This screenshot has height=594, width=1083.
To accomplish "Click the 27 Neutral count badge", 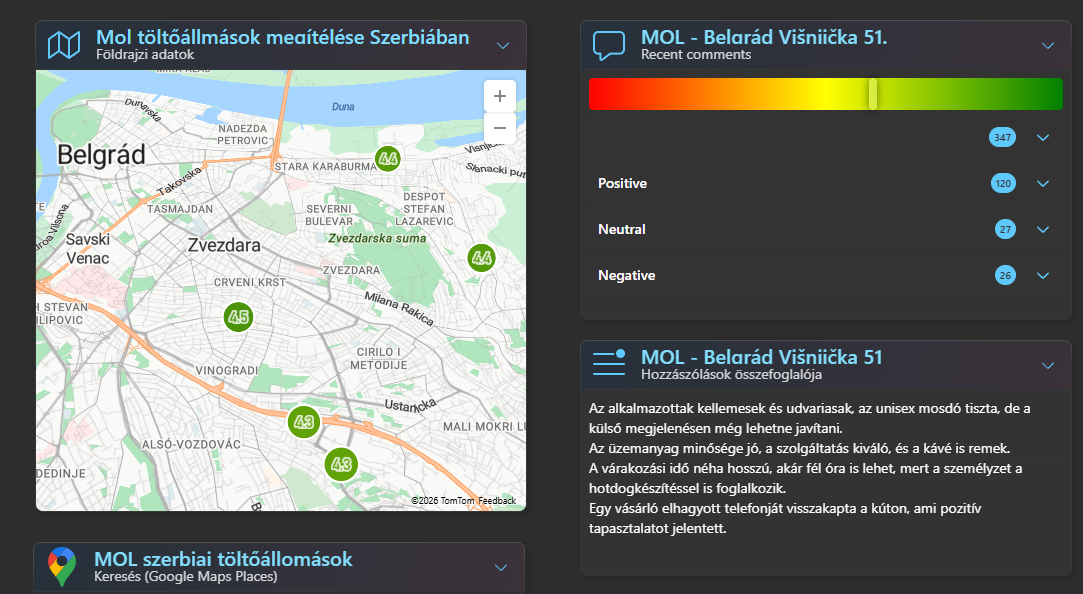I will (x=1005, y=229).
